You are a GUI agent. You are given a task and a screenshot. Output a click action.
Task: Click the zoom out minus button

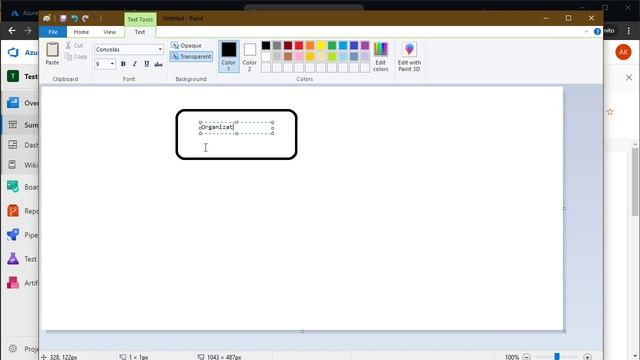[527, 357]
